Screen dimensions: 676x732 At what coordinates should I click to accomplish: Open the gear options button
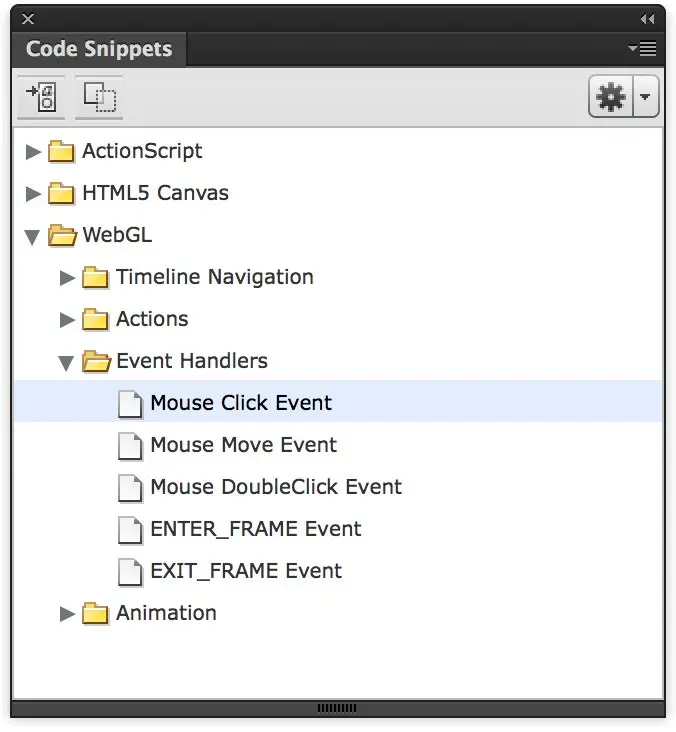[611, 97]
